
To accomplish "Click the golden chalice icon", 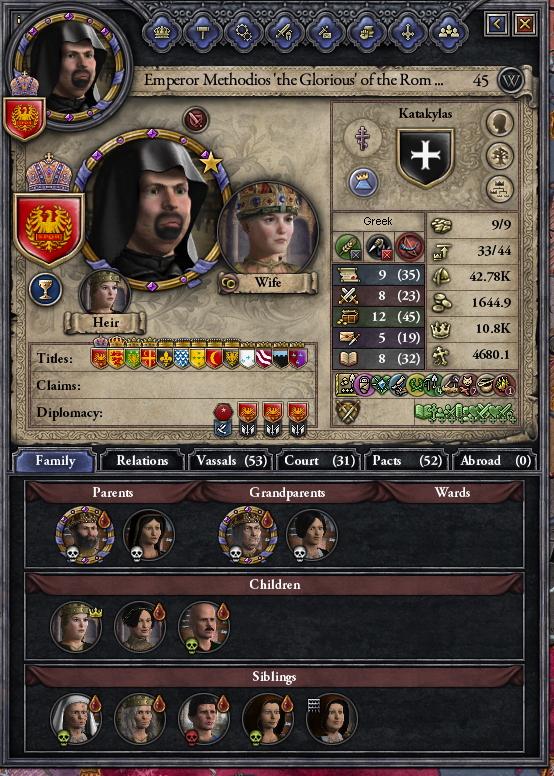I will [x=46, y=290].
